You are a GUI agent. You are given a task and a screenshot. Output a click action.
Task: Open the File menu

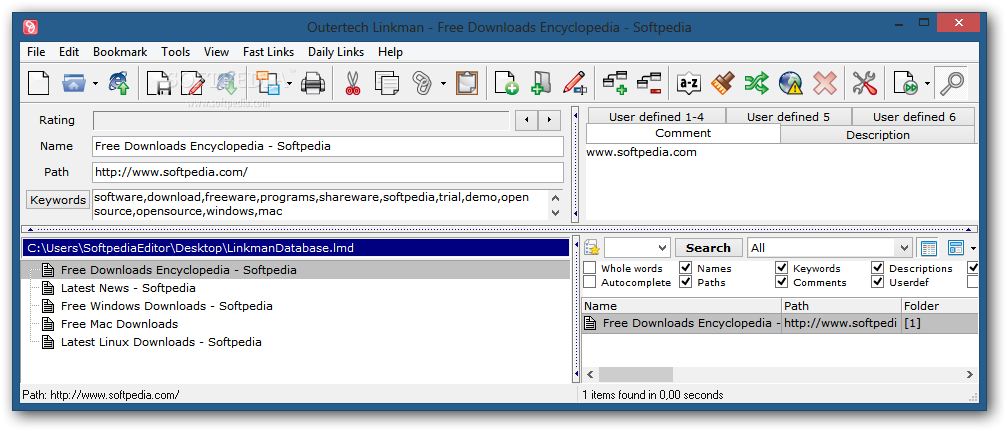tap(36, 52)
